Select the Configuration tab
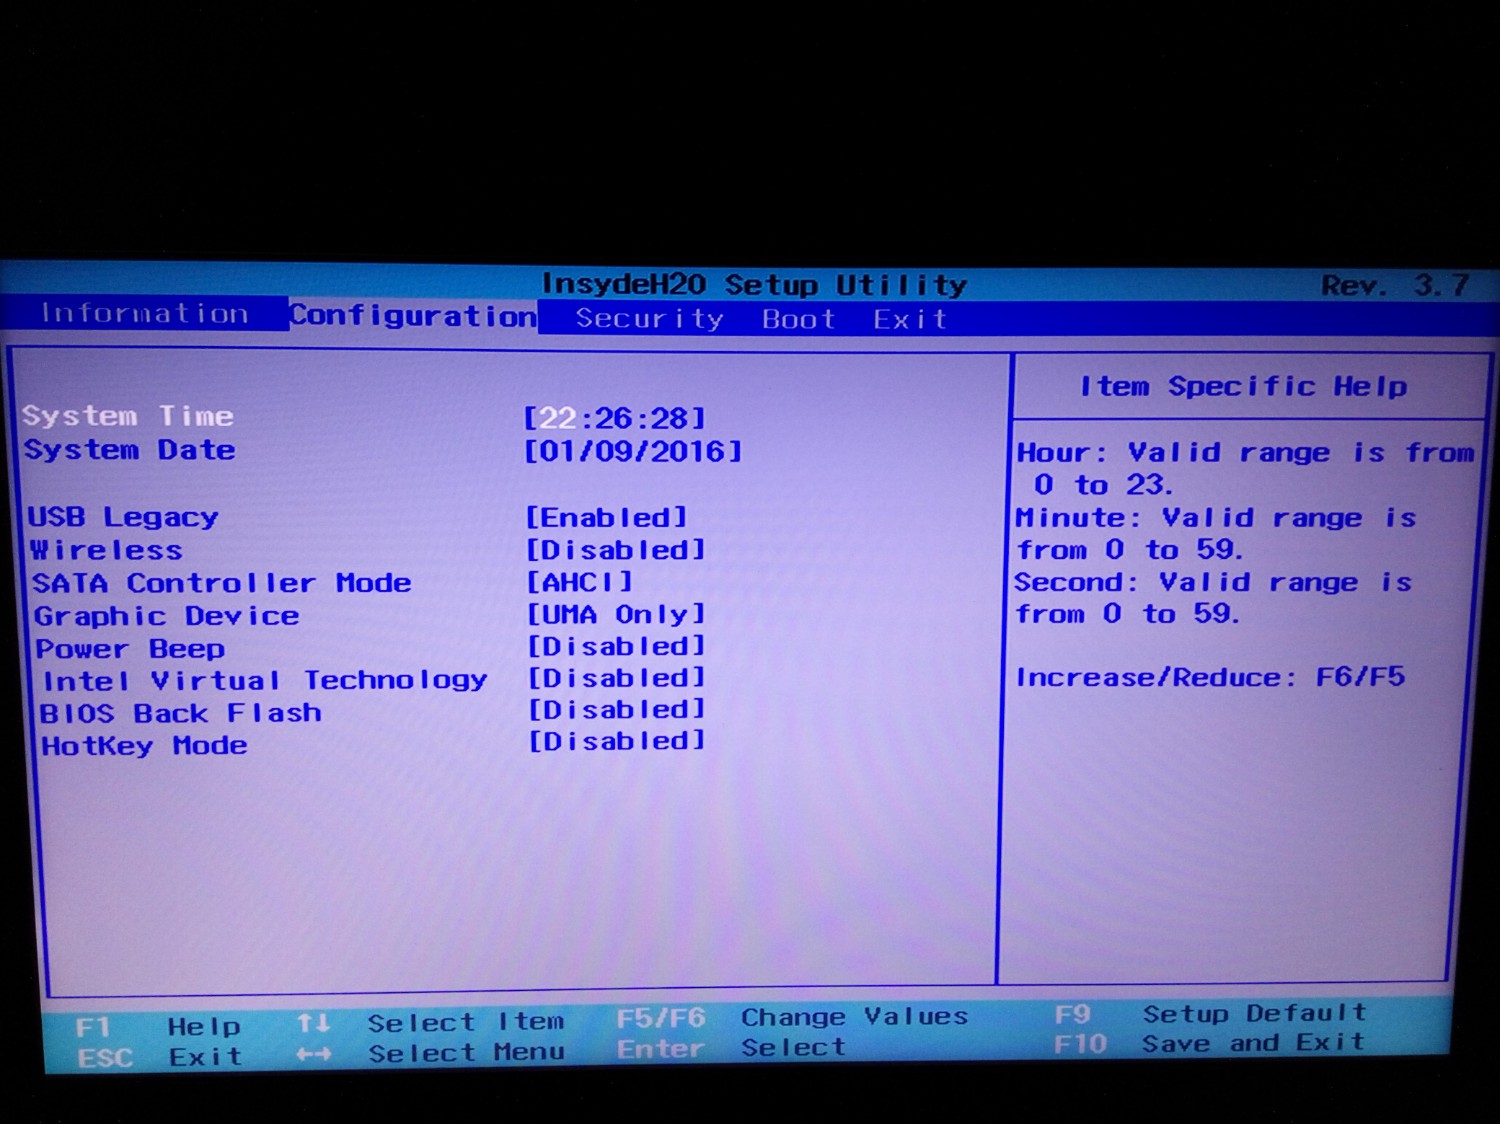The image size is (1500, 1124). pos(413,316)
